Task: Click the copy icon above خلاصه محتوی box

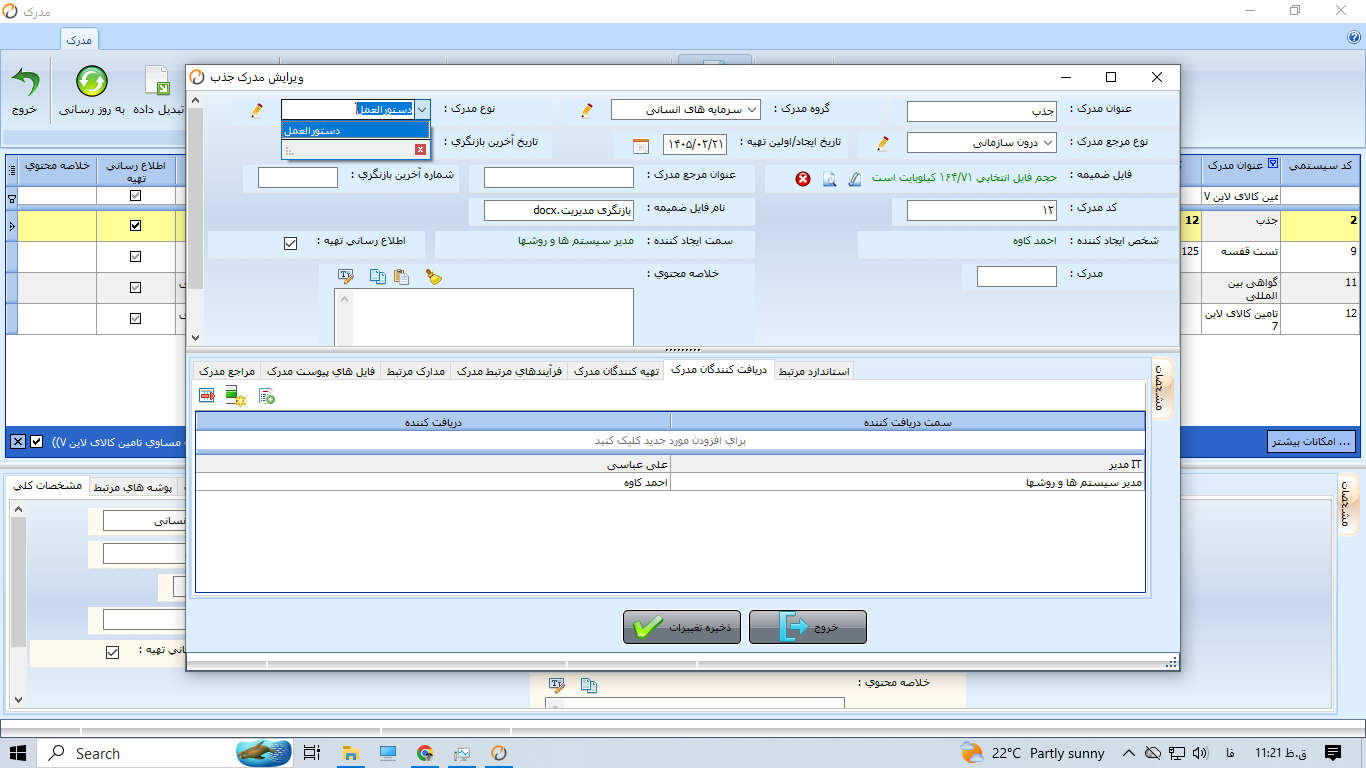Action: tap(377, 276)
